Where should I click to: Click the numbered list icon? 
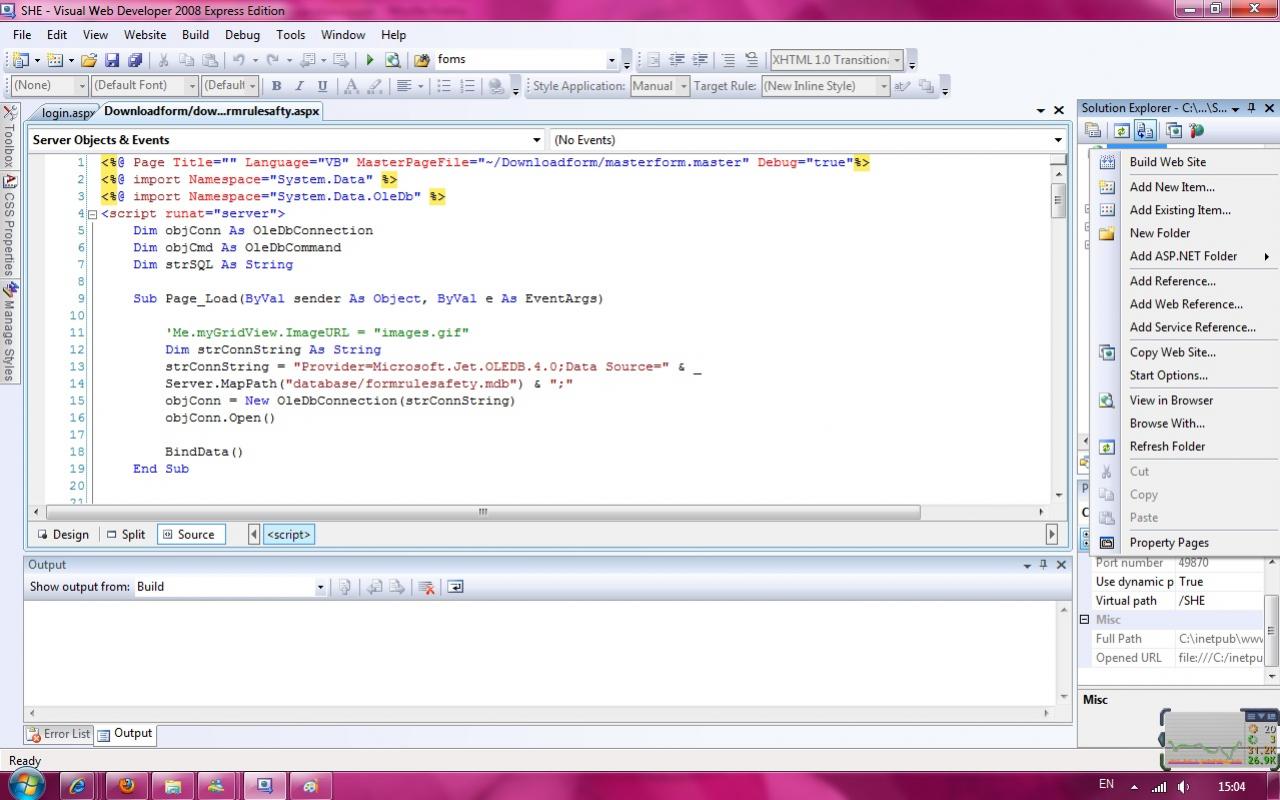tap(467, 86)
